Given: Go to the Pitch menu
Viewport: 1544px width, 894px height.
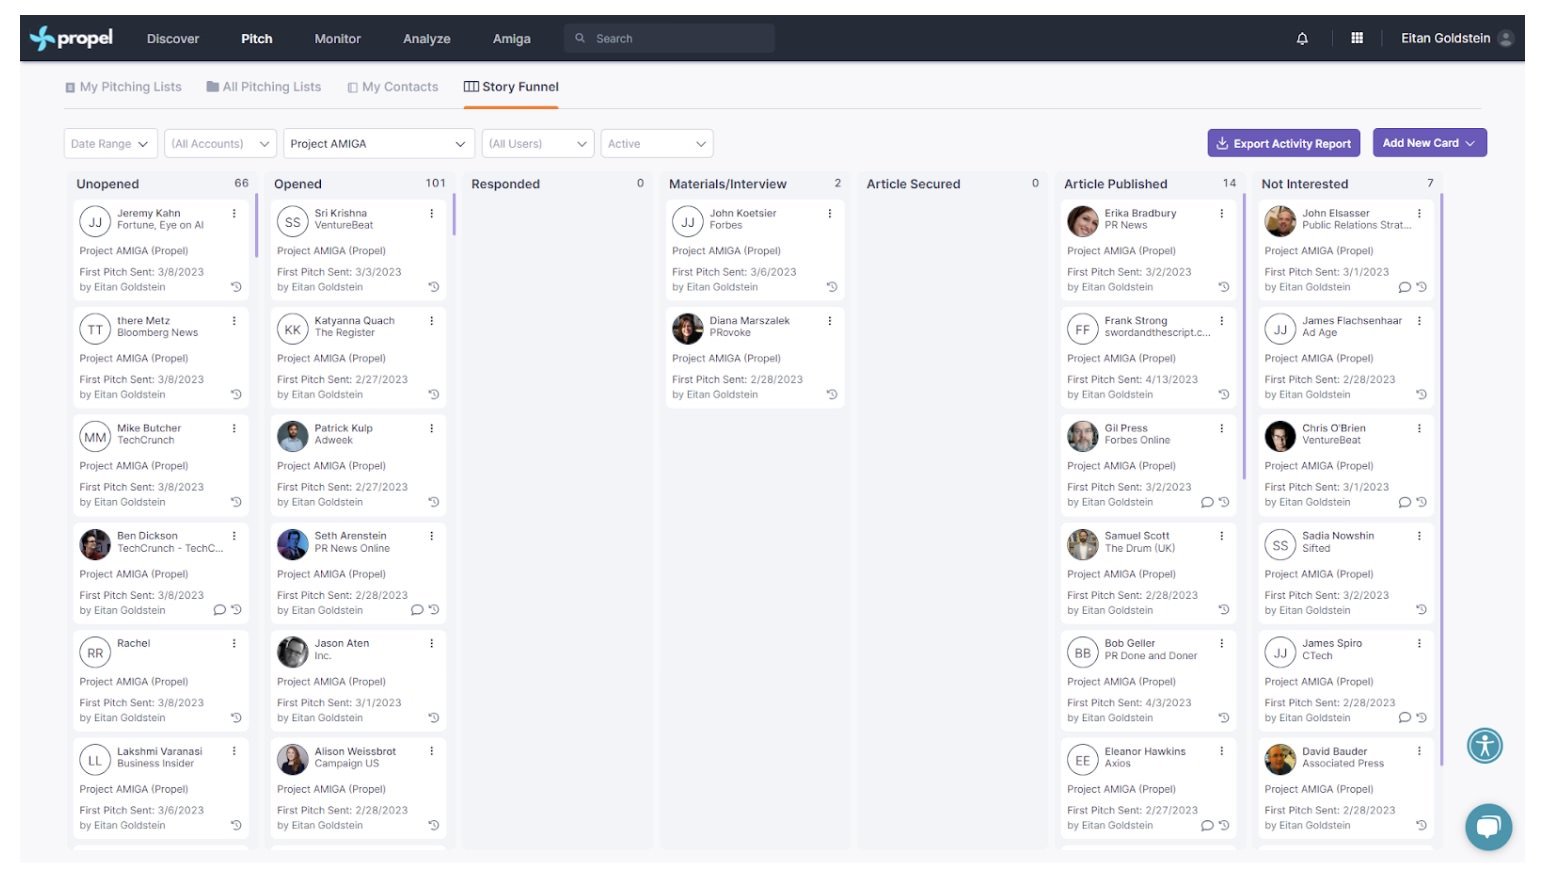Looking at the screenshot, I should click(x=257, y=38).
